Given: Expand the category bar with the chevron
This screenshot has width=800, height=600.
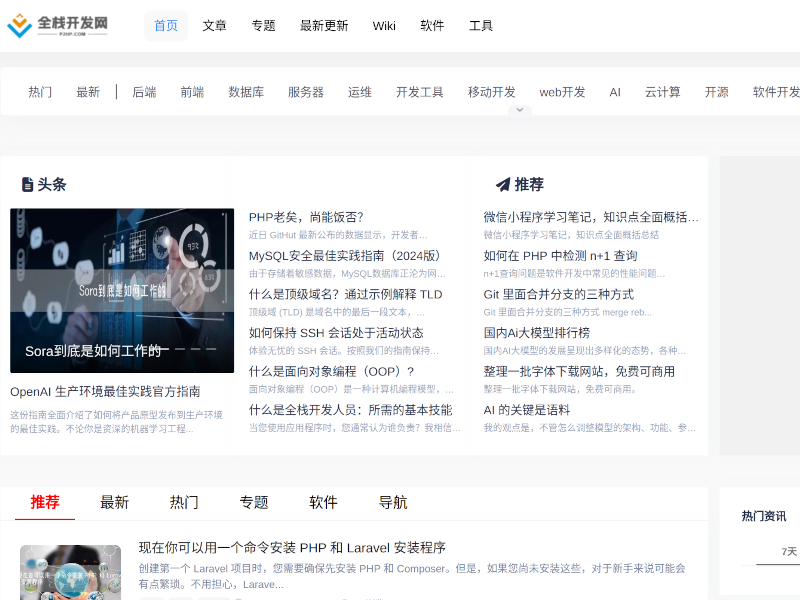Looking at the screenshot, I should [x=519, y=110].
